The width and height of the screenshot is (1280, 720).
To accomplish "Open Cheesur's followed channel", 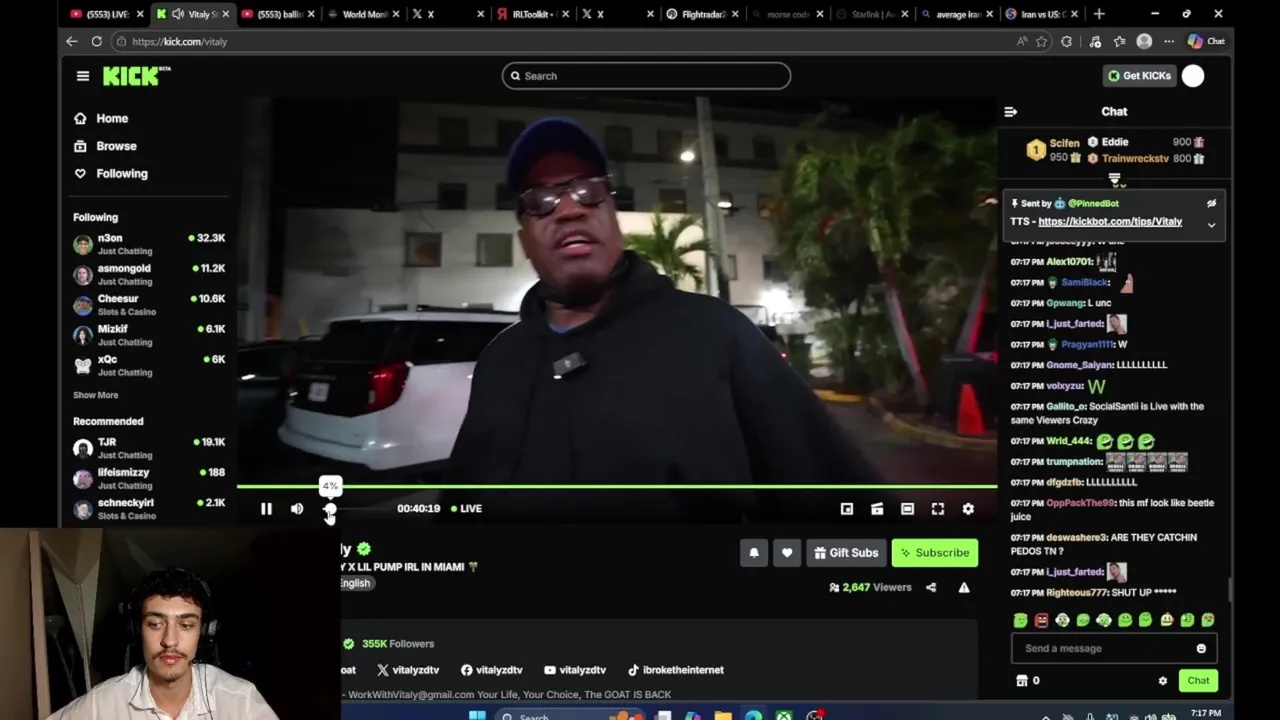I will click(x=149, y=304).
